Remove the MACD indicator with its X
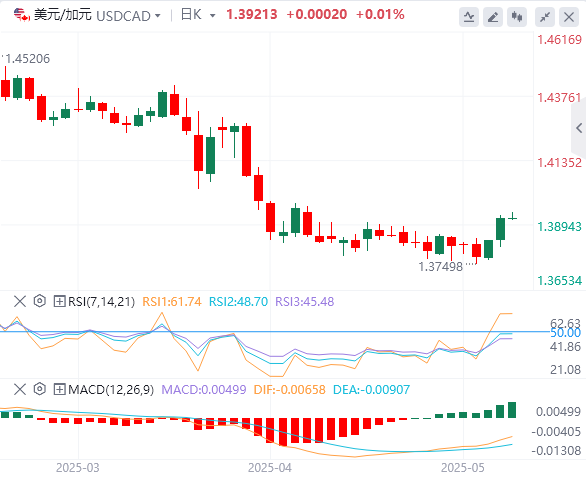 tap(20, 389)
